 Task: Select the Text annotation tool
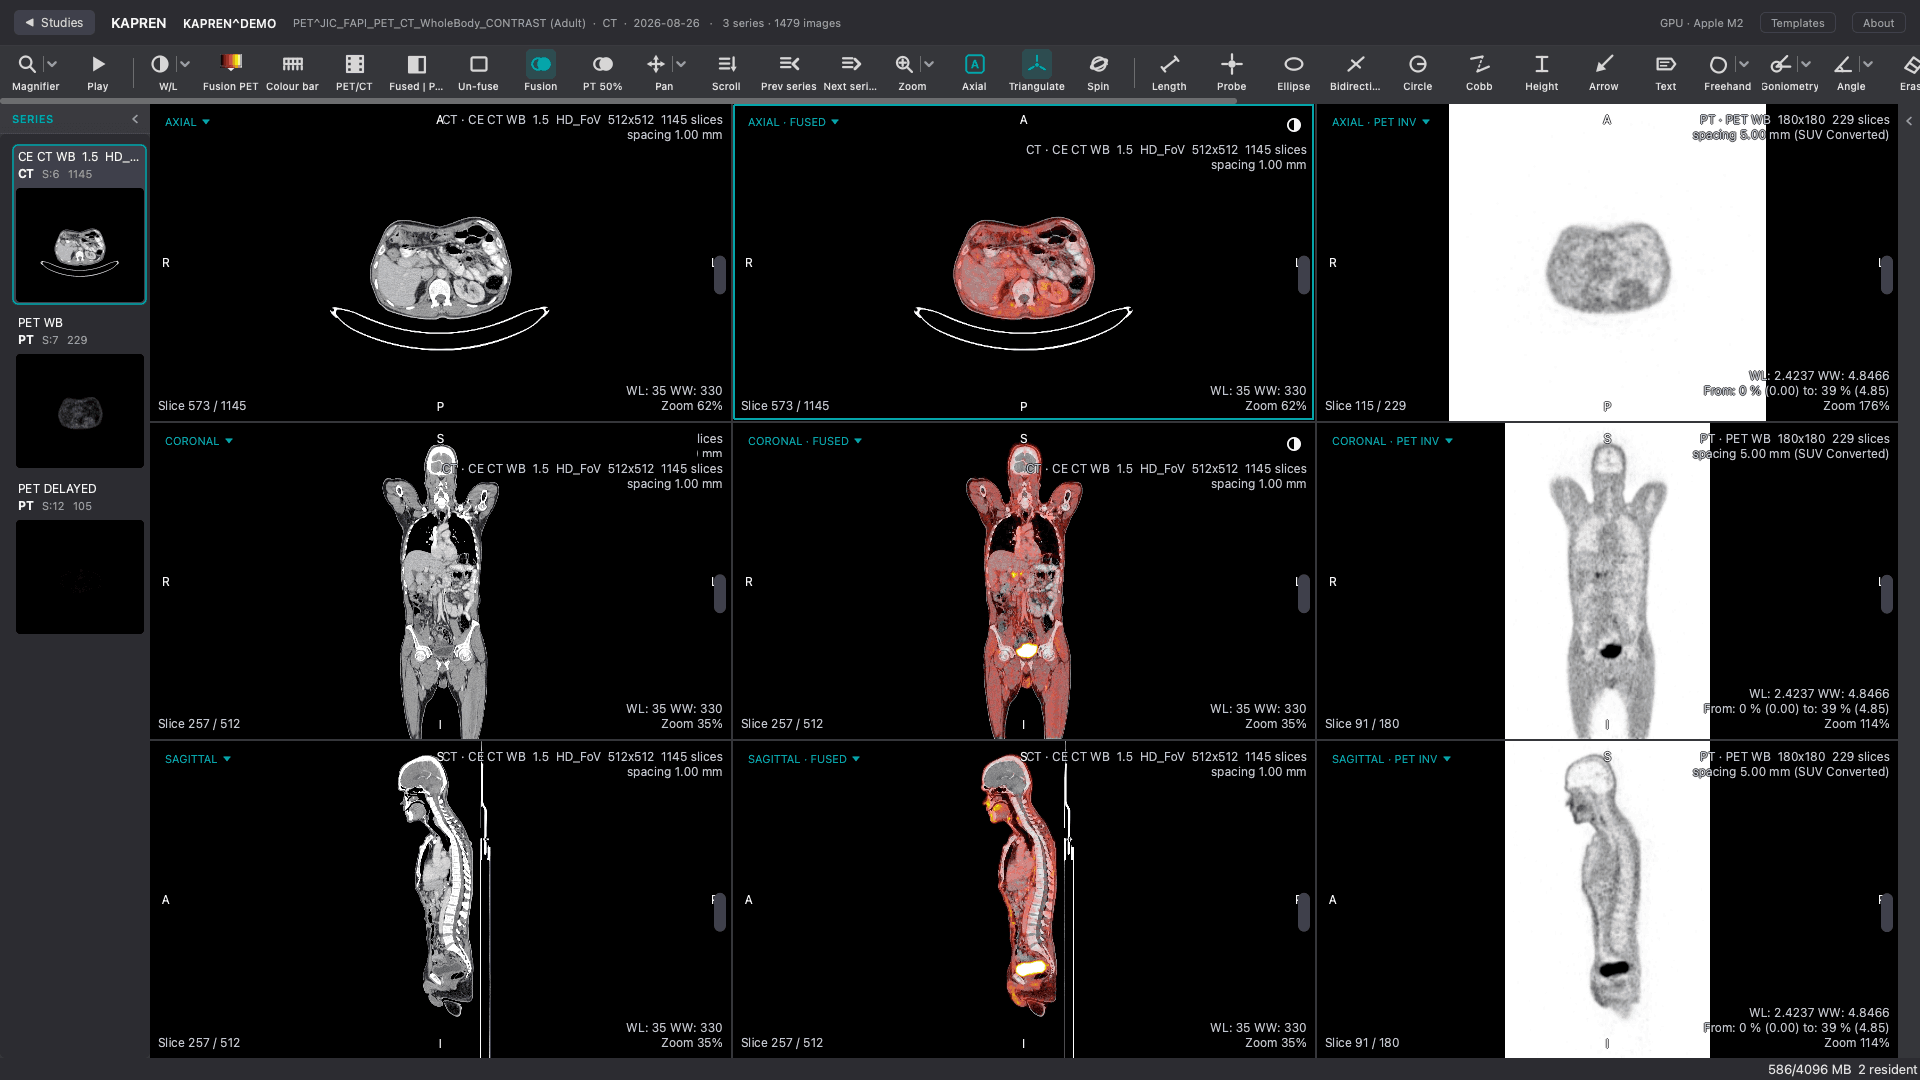[1666, 72]
